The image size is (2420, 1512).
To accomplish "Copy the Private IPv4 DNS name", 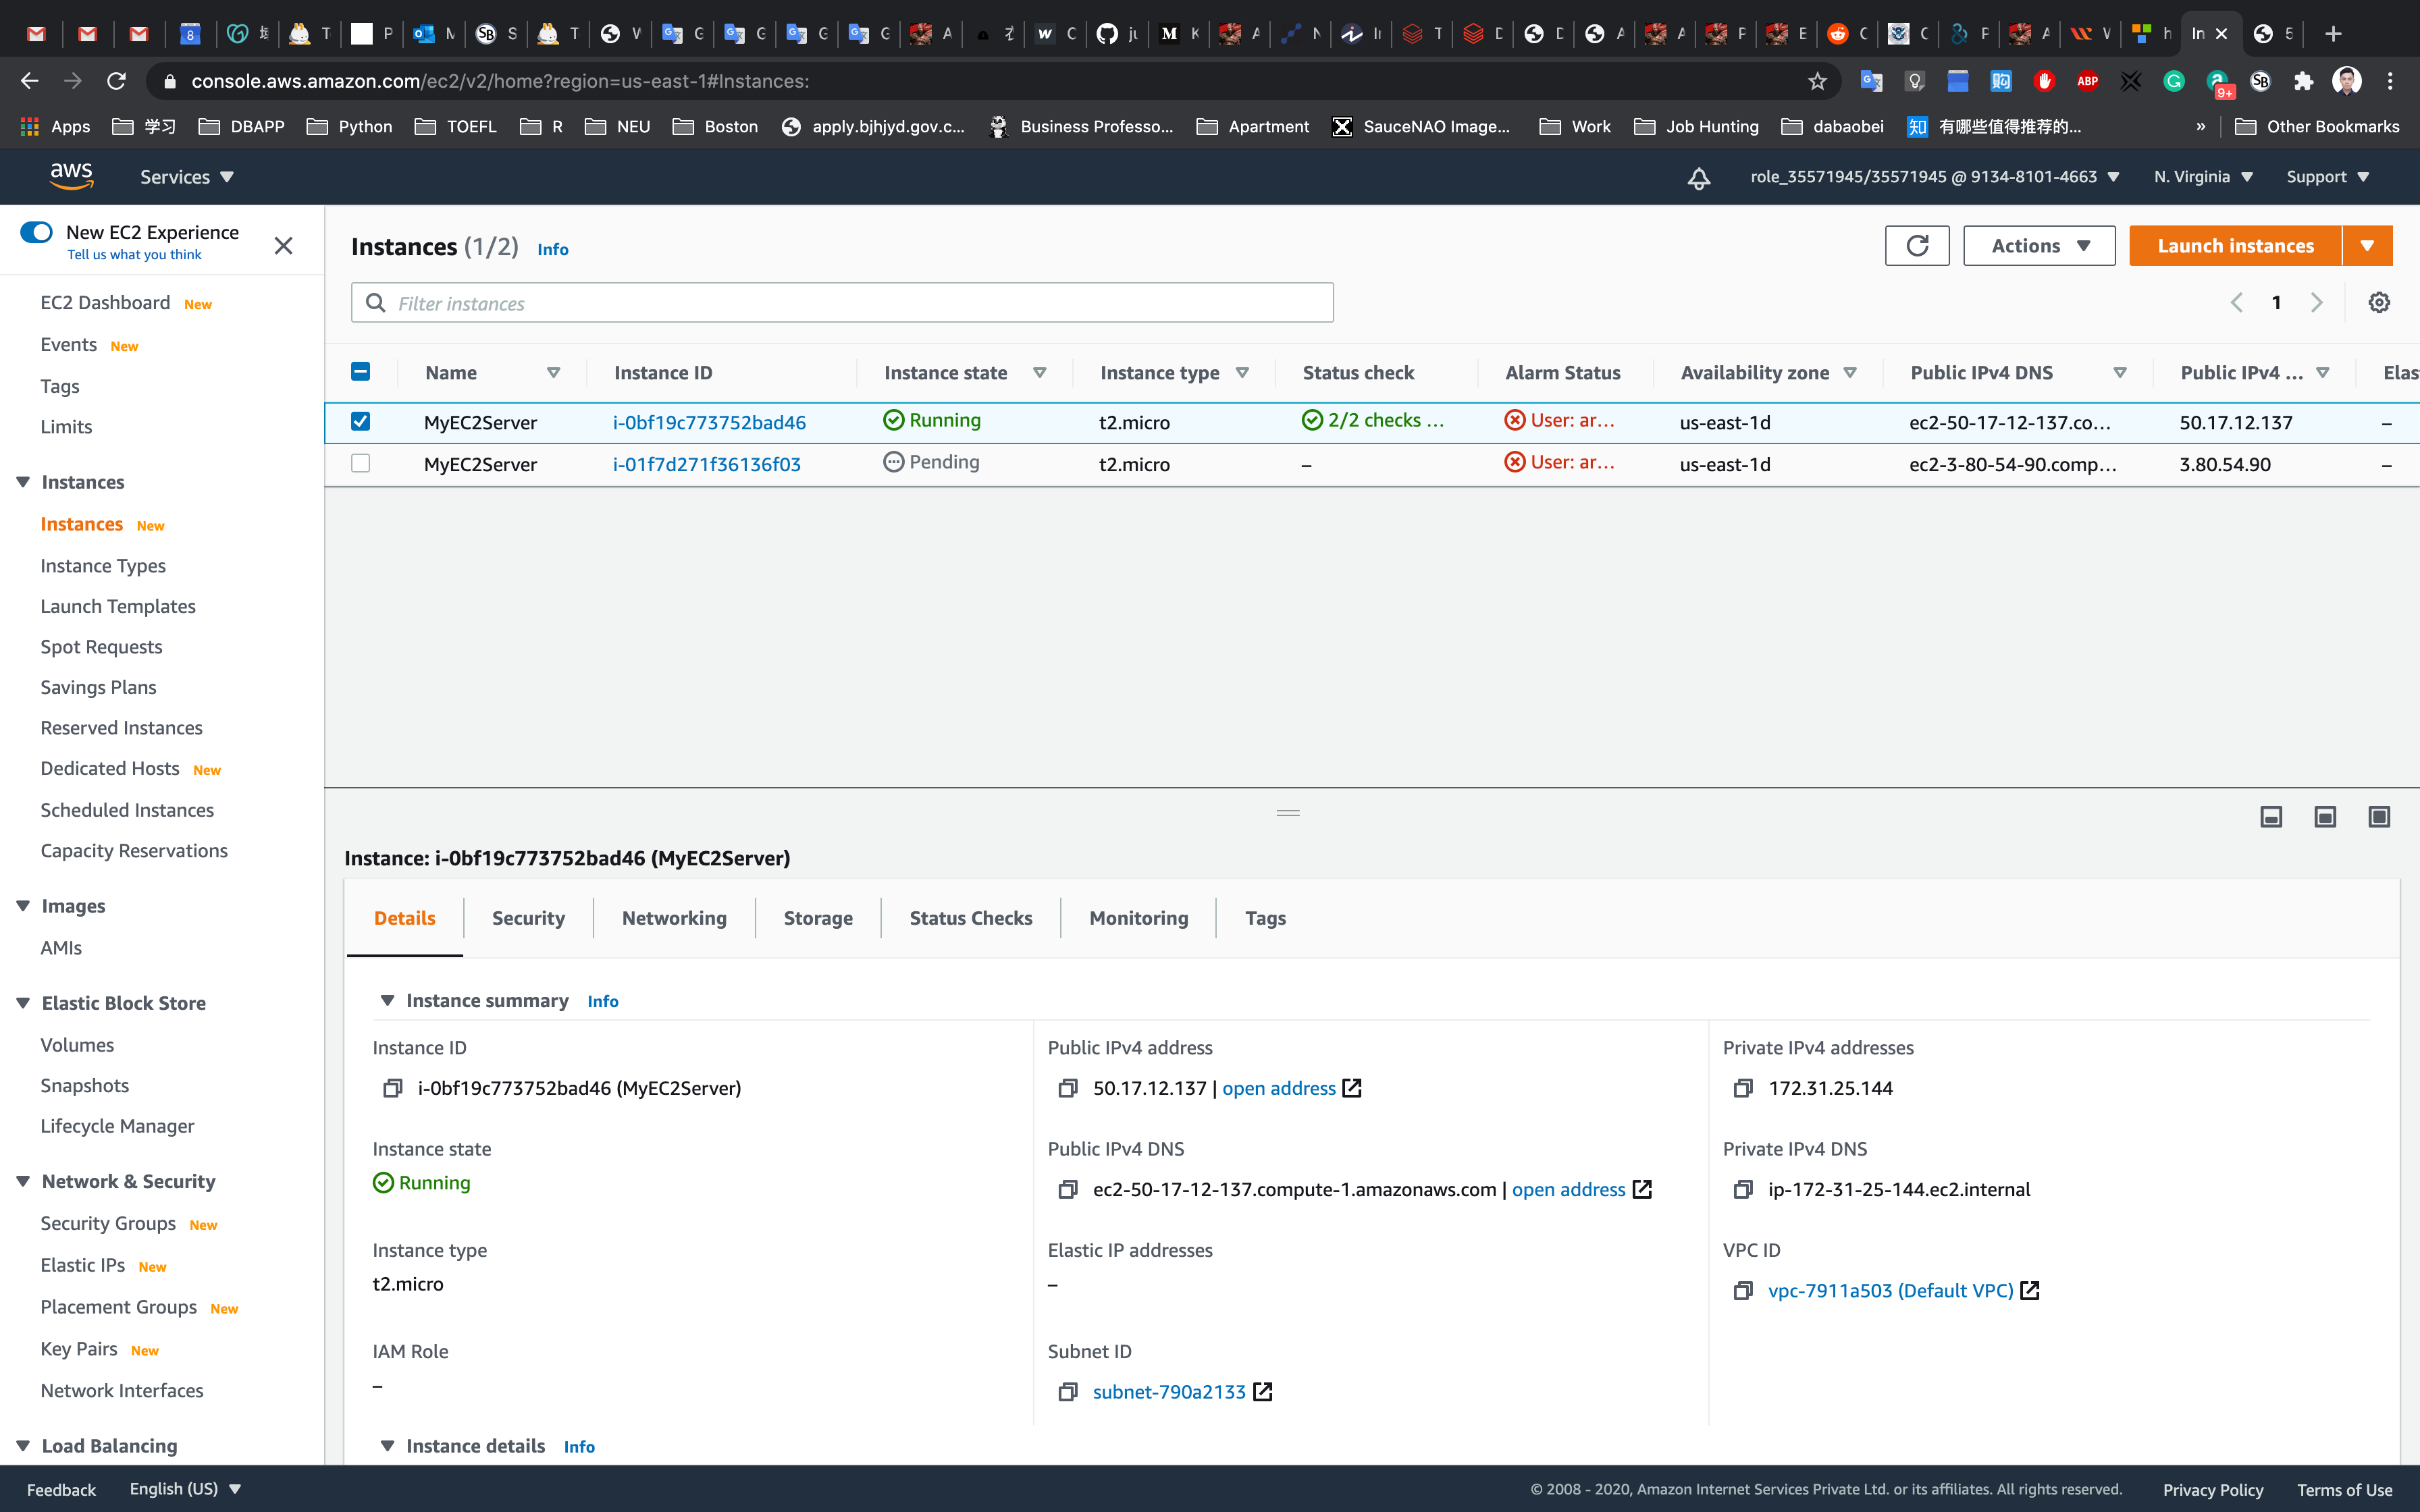I will 1742,1189.
